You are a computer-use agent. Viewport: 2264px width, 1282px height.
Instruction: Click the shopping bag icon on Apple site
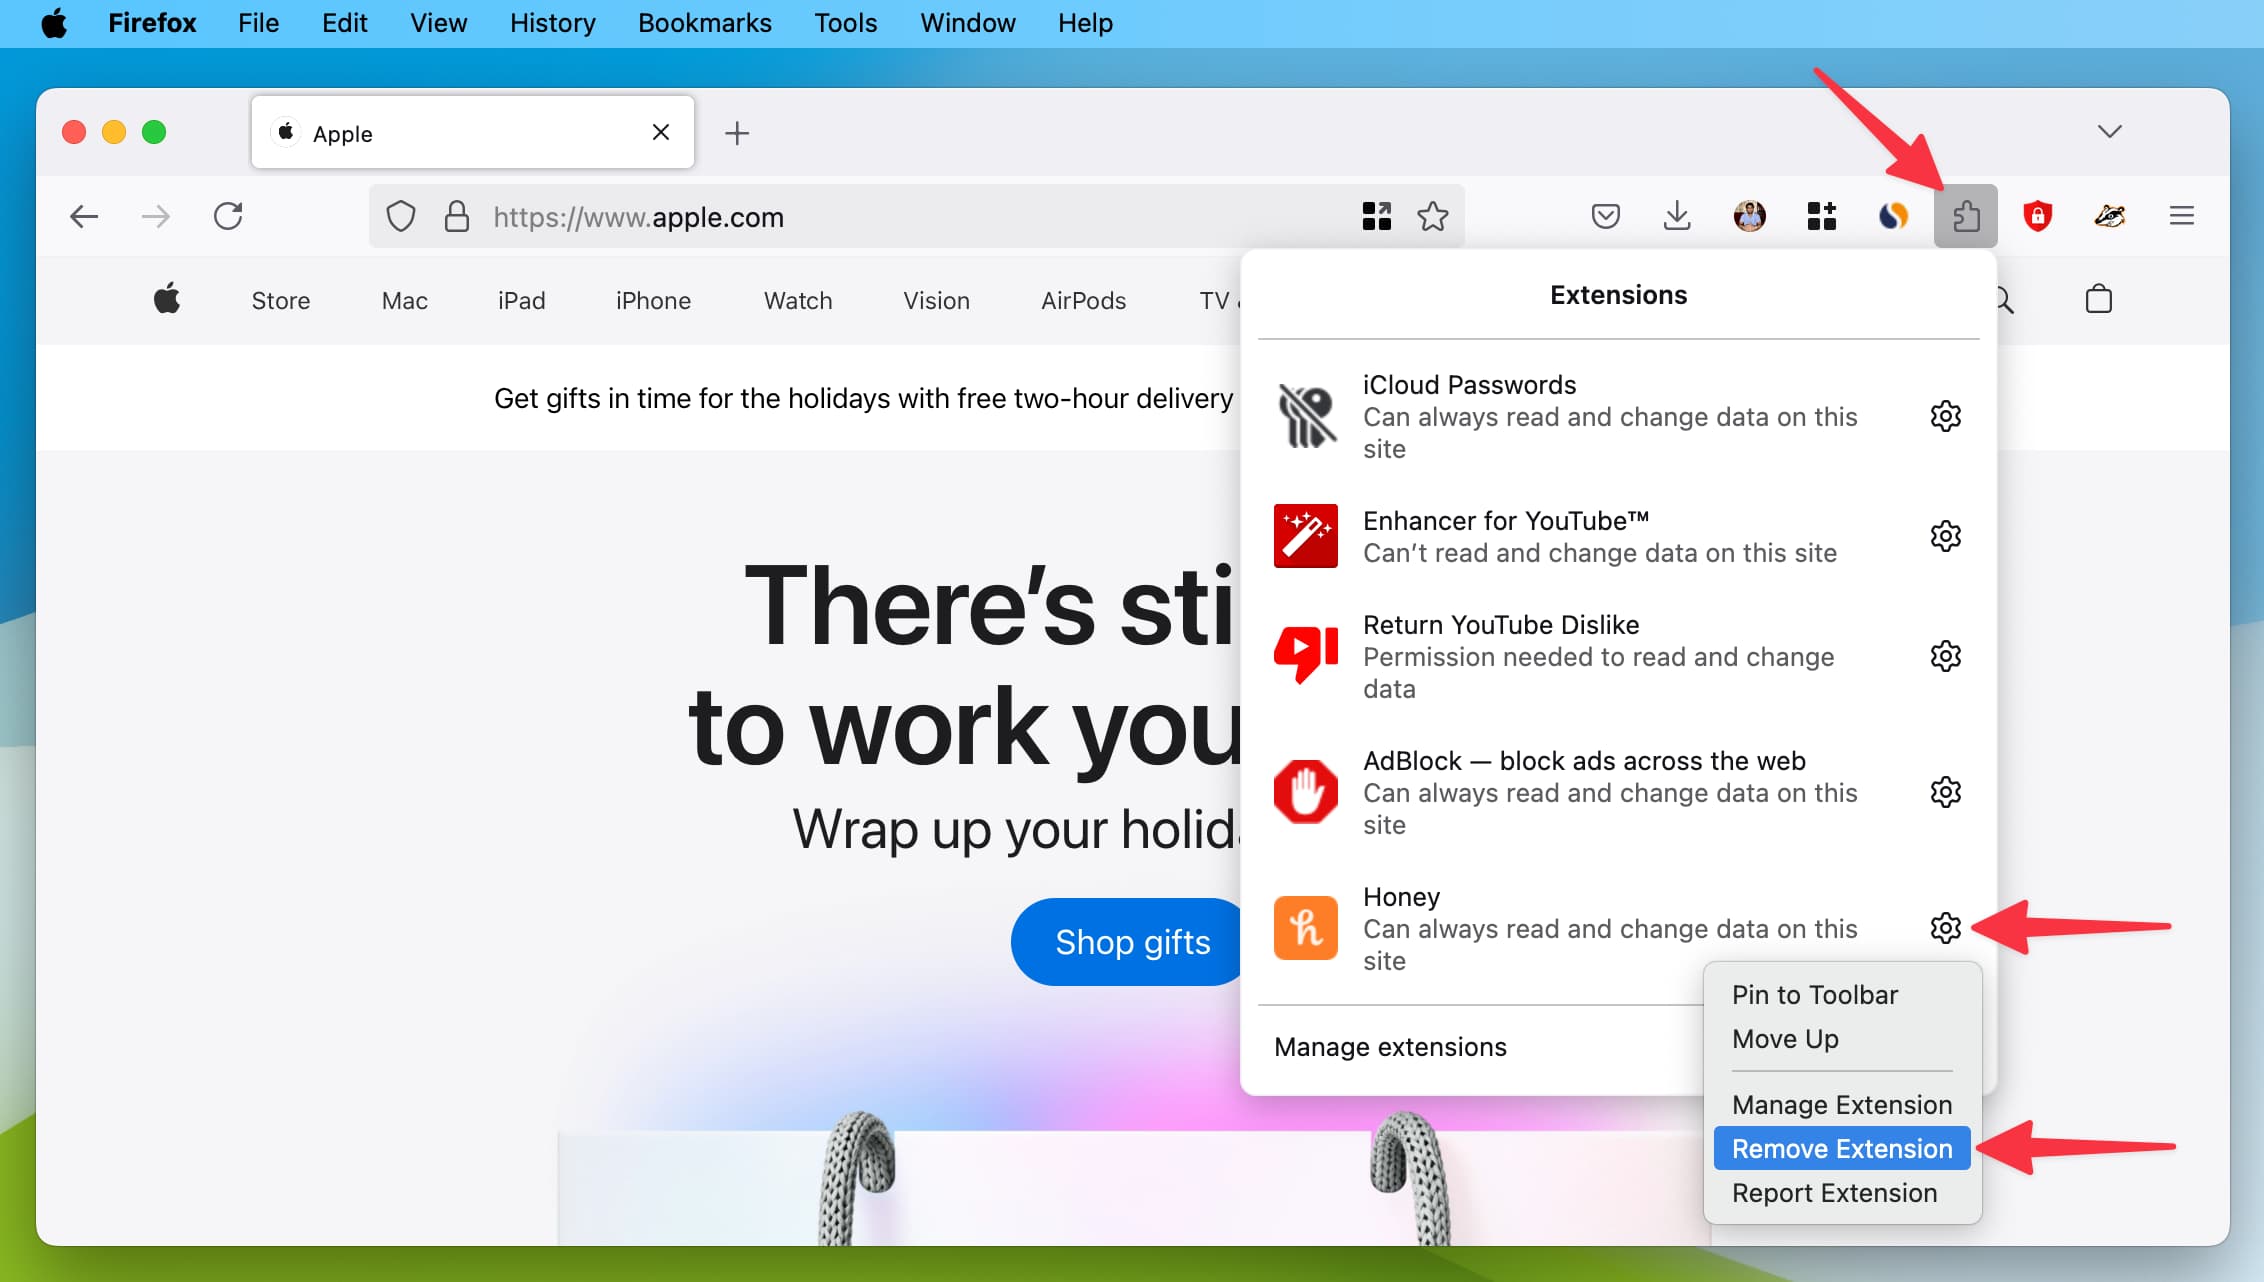[x=2098, y=299]
